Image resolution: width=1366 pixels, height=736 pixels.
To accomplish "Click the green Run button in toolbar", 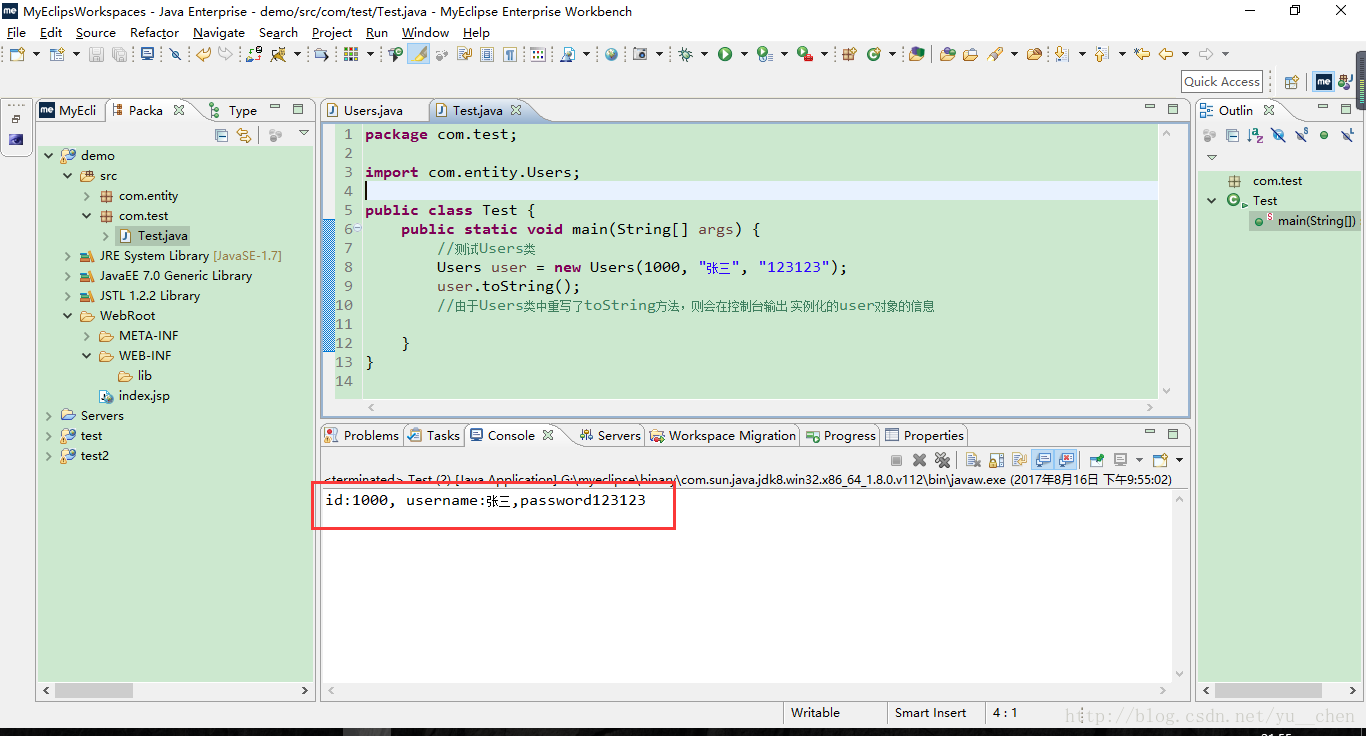I will point(725,54).
